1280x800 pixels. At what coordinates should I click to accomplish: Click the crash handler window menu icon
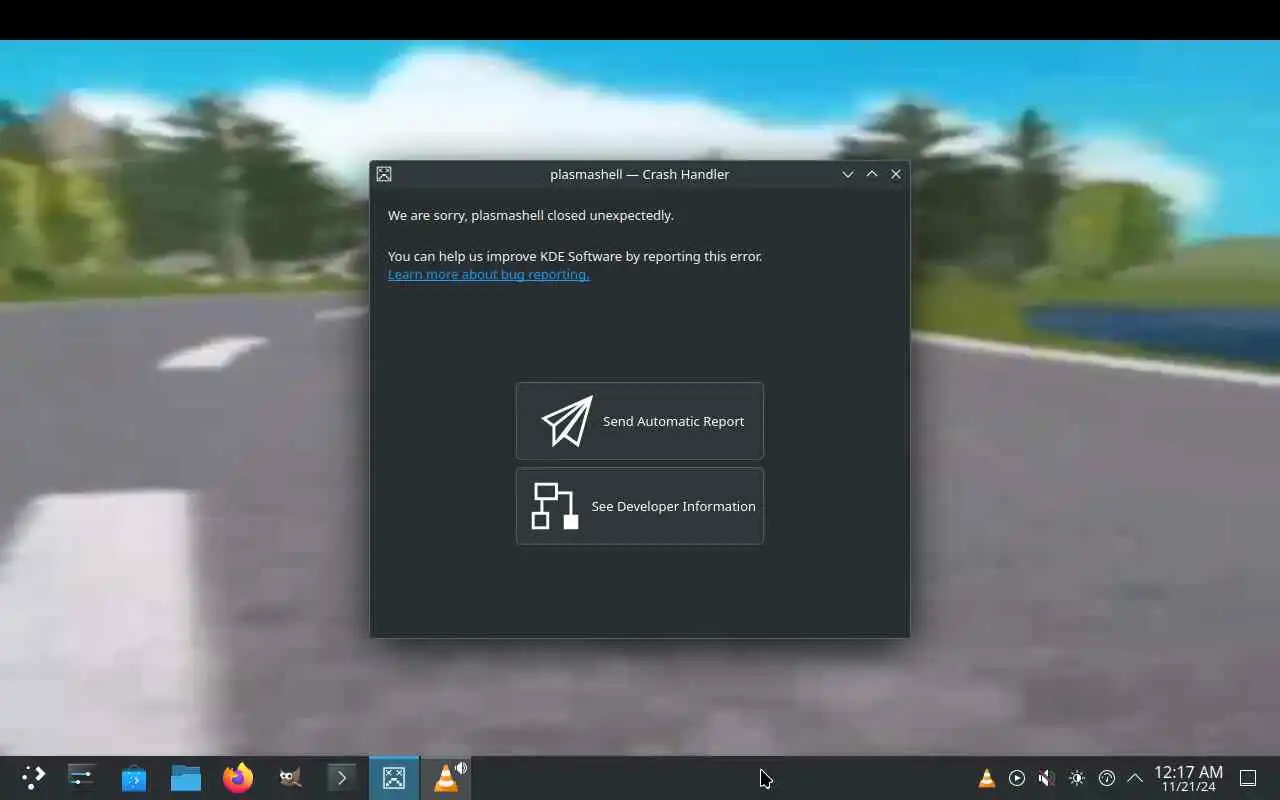point(384,174)
